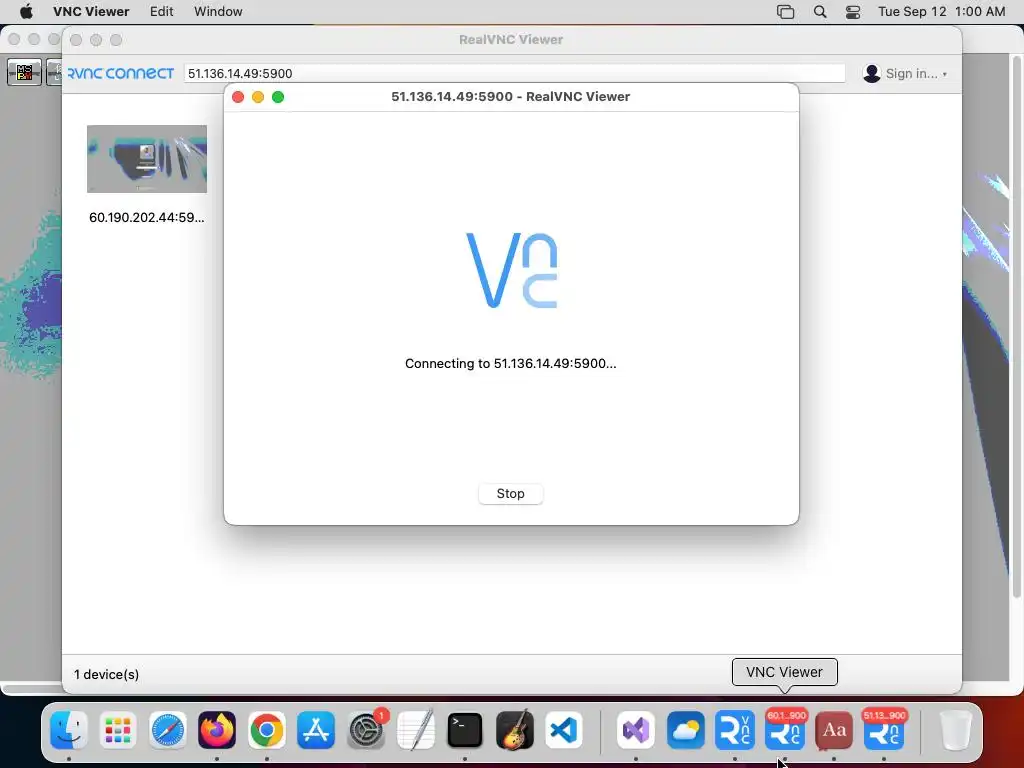Minimize the connecting dialog with yellow button

pos(258,97)
